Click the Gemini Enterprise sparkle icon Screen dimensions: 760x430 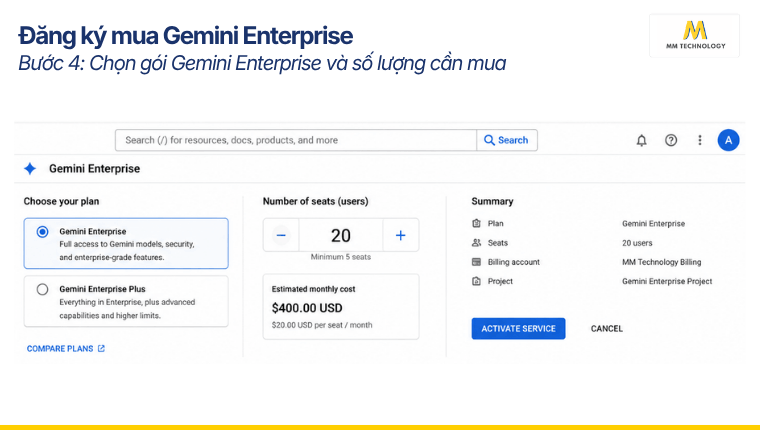(x=30, y=169)
